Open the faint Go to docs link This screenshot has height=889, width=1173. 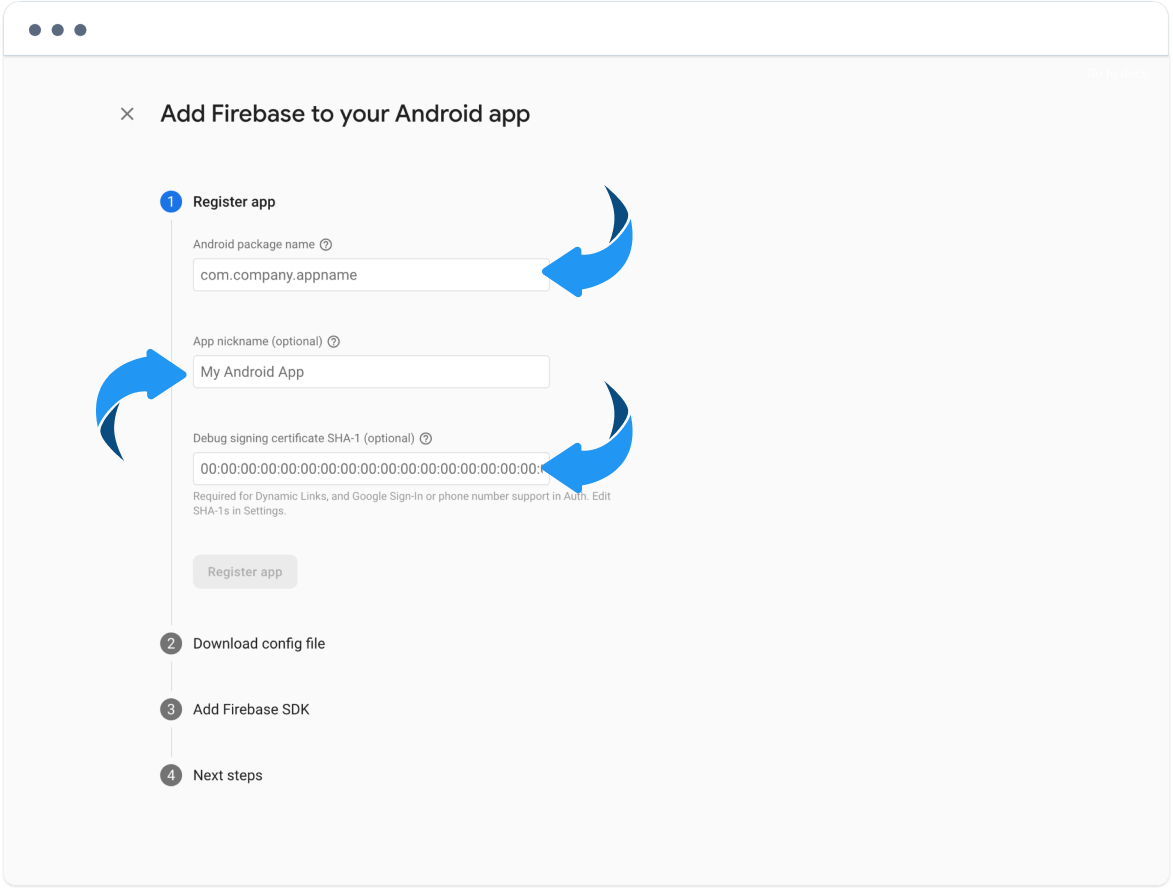click(x=1117, y=73)
